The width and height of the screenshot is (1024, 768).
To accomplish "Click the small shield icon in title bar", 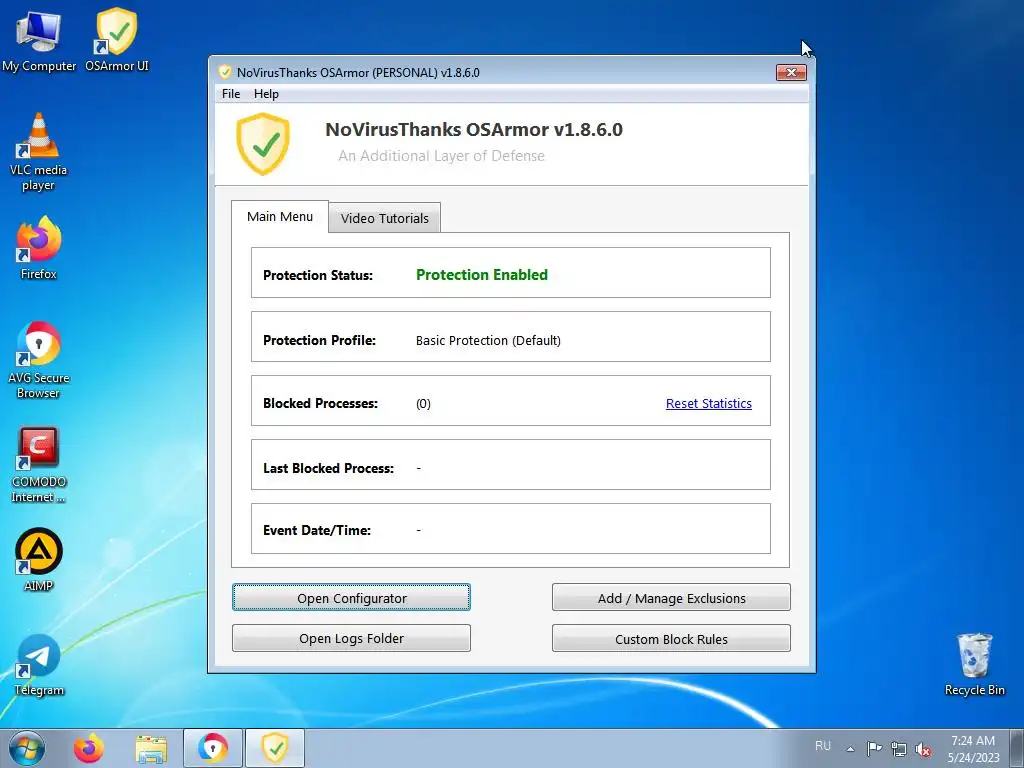I will (225, 72).
